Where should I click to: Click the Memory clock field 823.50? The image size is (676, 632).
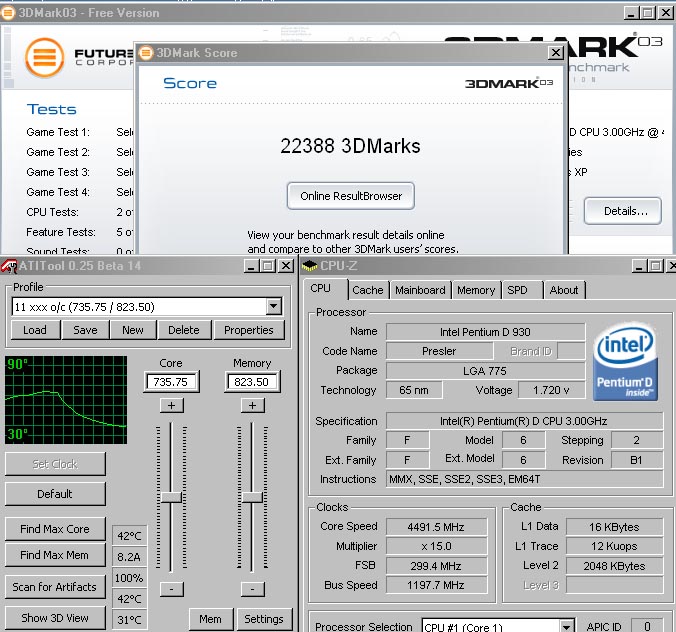[x=252, y=382]
